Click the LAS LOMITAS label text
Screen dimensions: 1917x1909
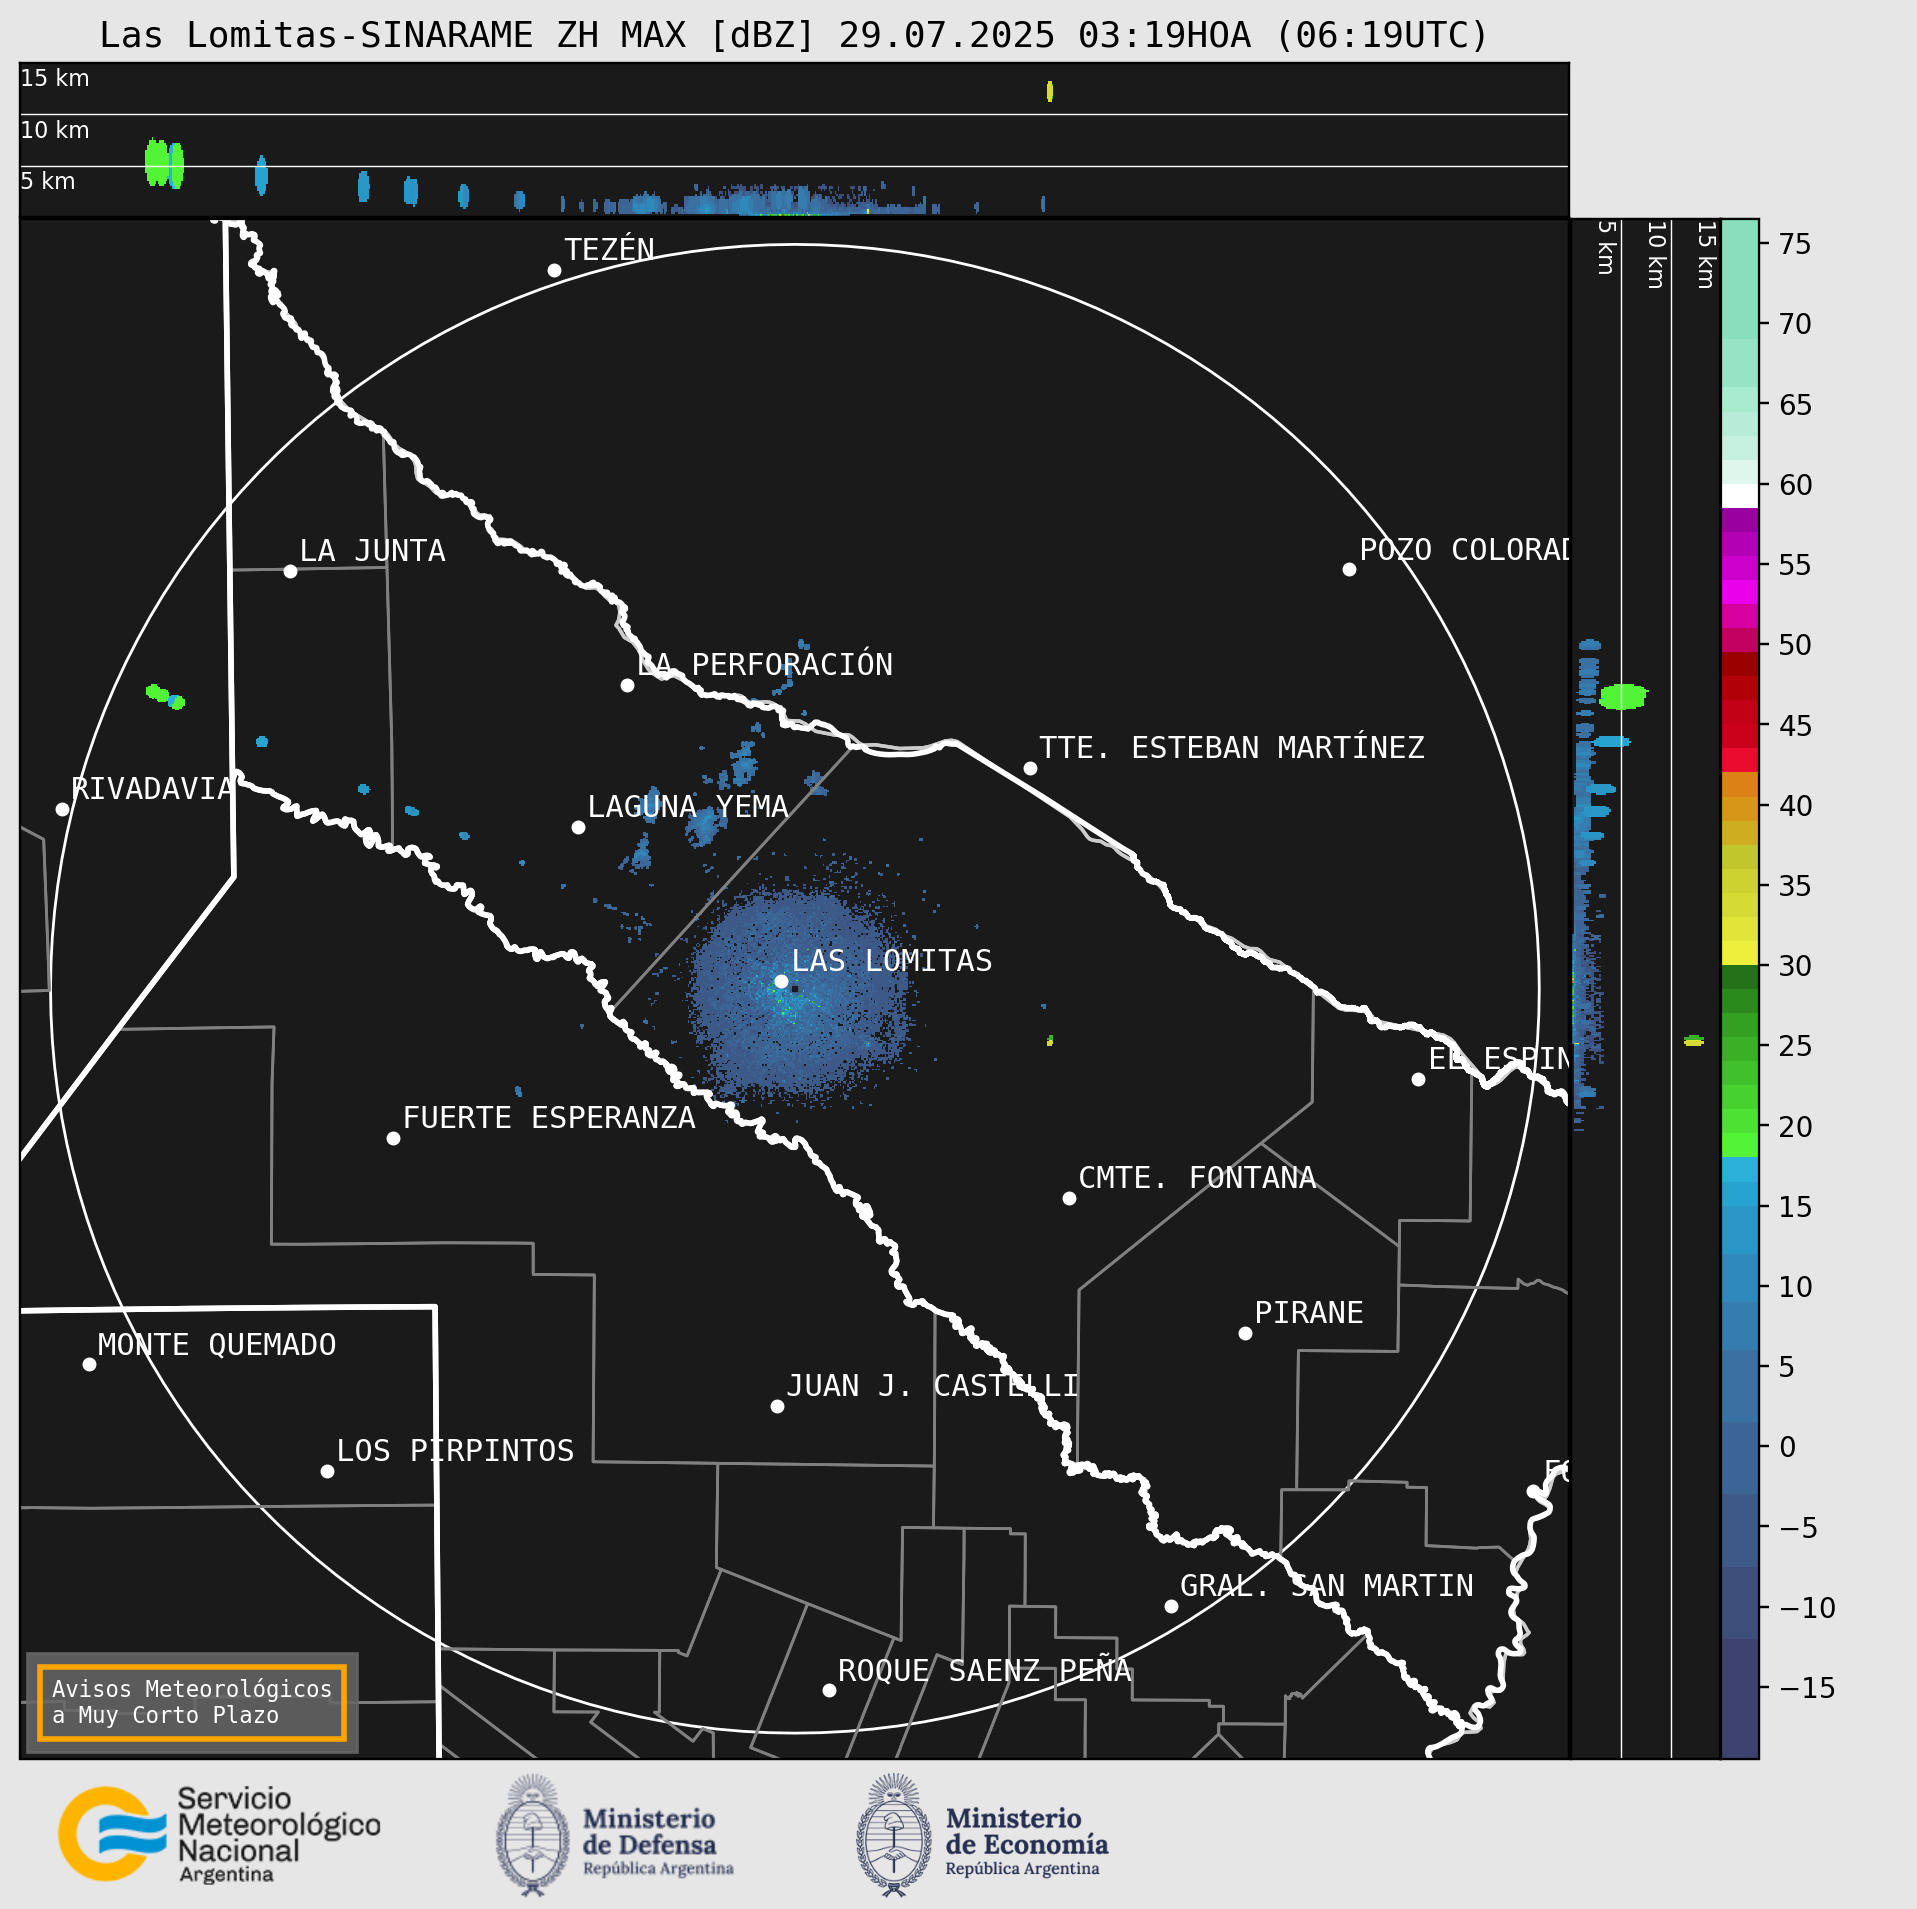point(892,961)
